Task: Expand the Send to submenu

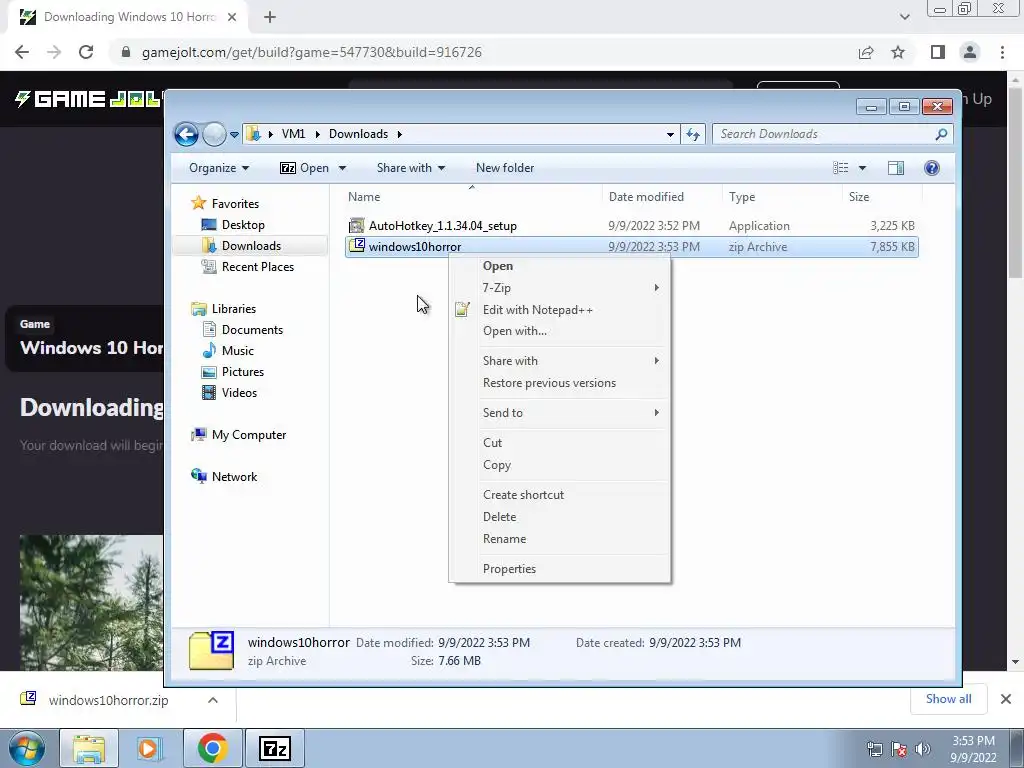Action: [x=560, y=413]
